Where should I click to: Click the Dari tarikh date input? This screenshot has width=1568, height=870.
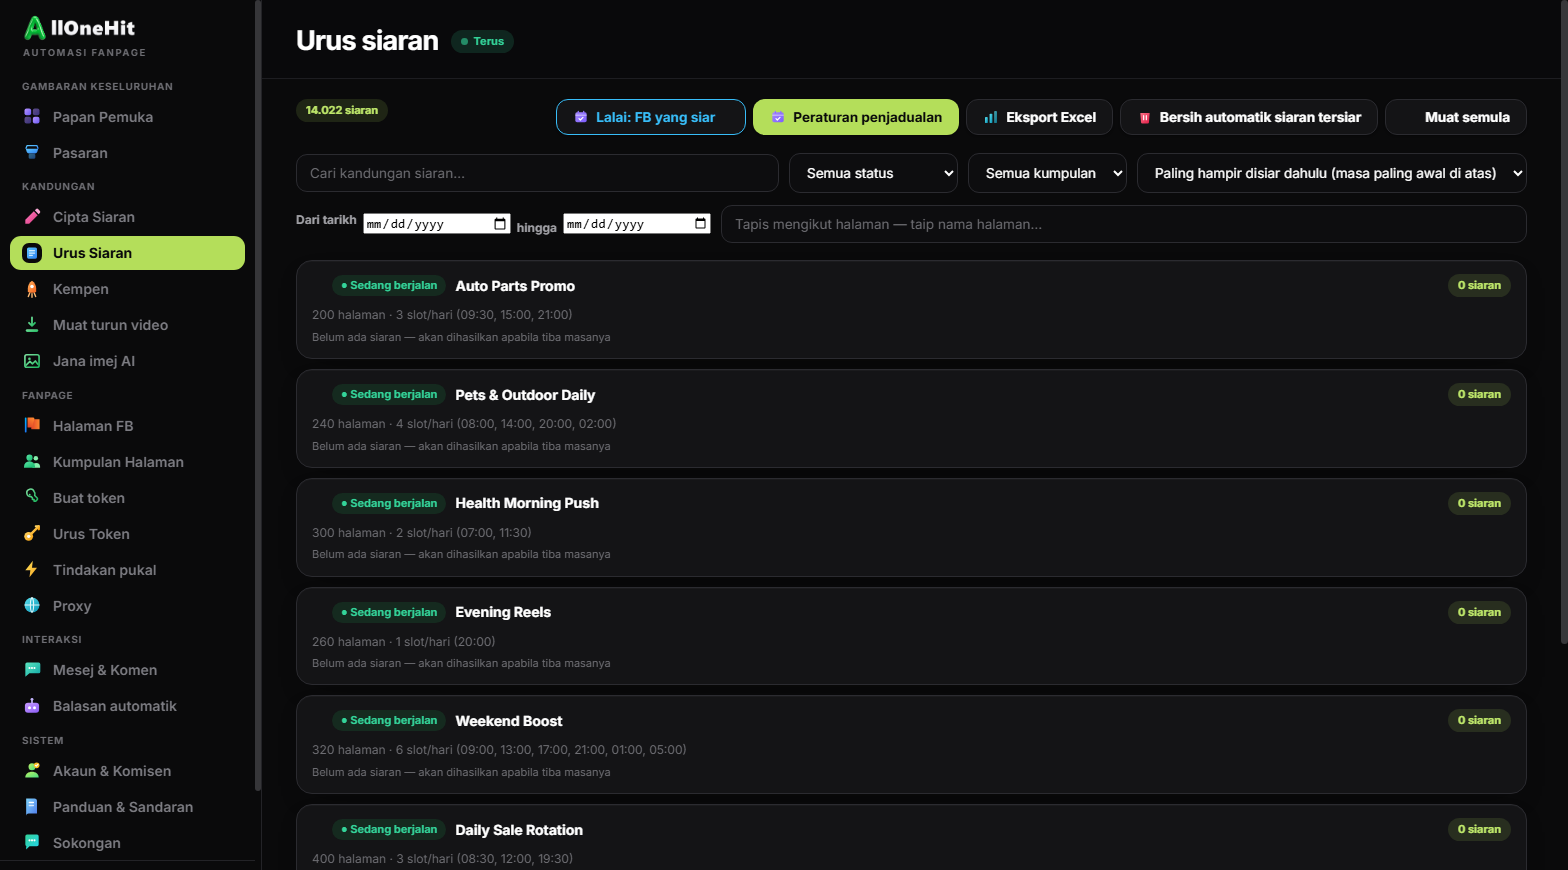437,224
